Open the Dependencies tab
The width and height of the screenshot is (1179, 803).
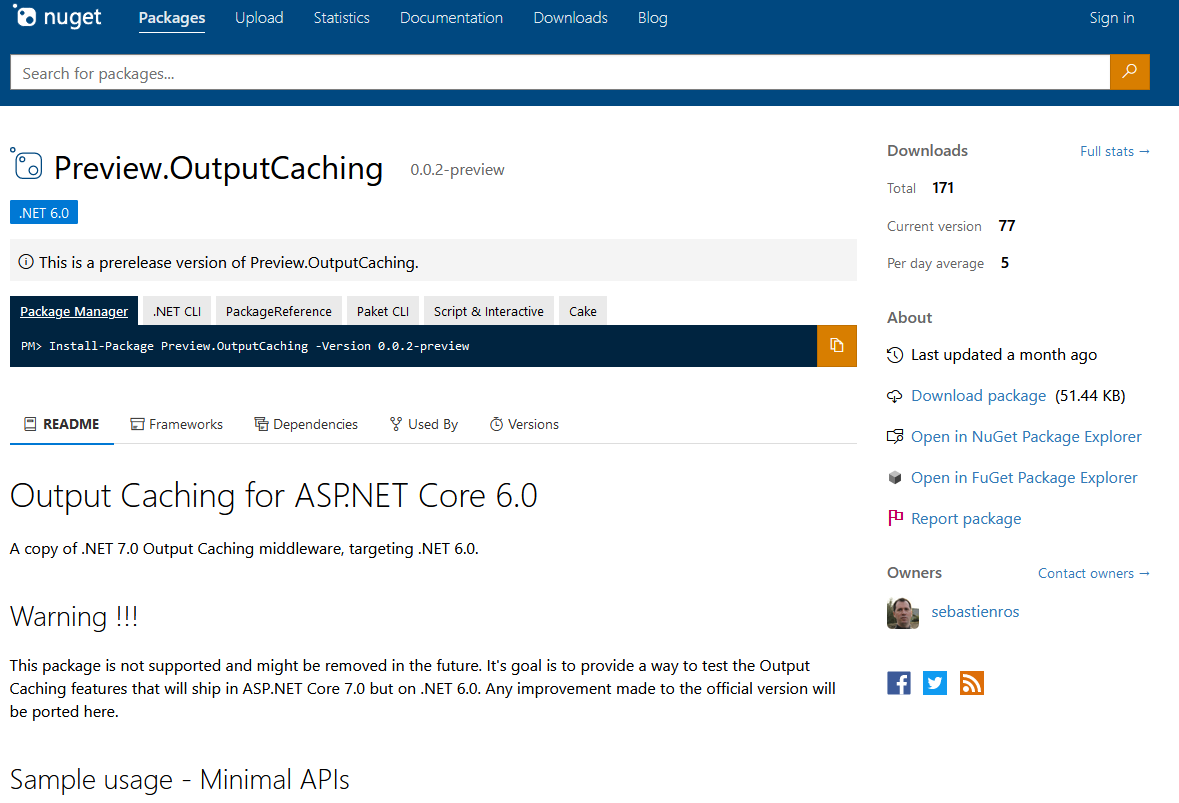point(306,424)
